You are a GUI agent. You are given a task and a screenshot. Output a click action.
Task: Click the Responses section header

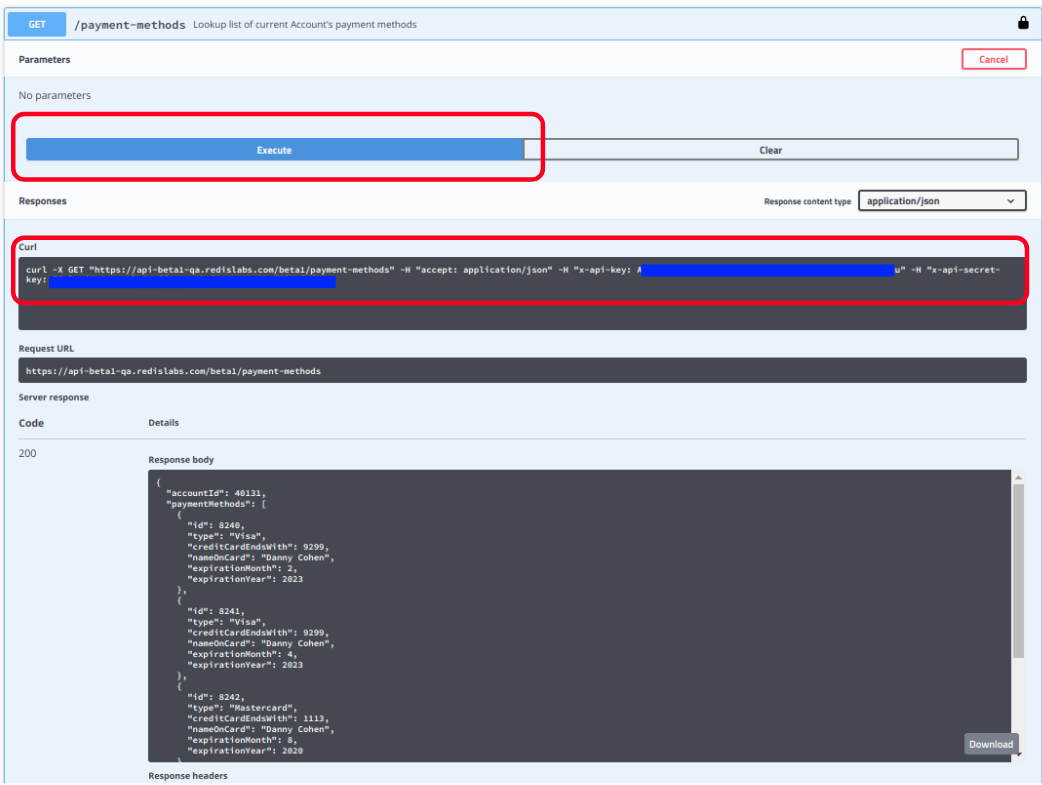(x=43, y=201)
